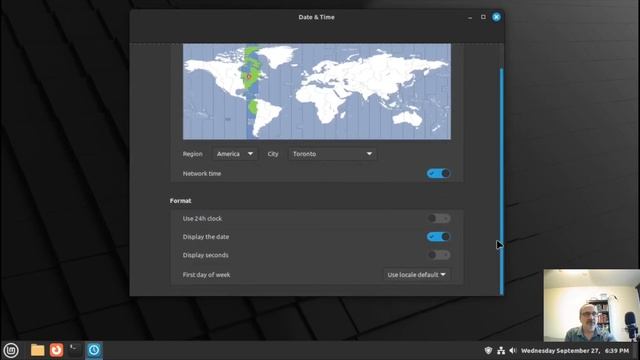Screen dimensions: 640x360
Task: Open the panel clock showing Wednesday September 27
Action: coord(575,351)
